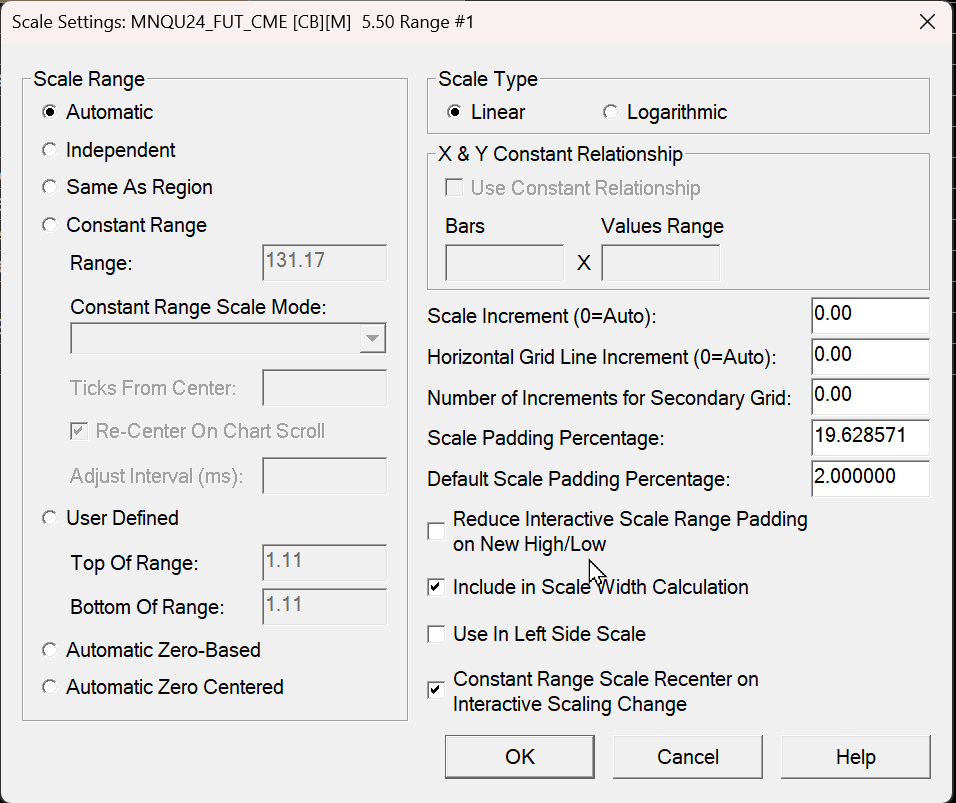
Task: Select Same As Region radio button
Action: click(50, 187)
